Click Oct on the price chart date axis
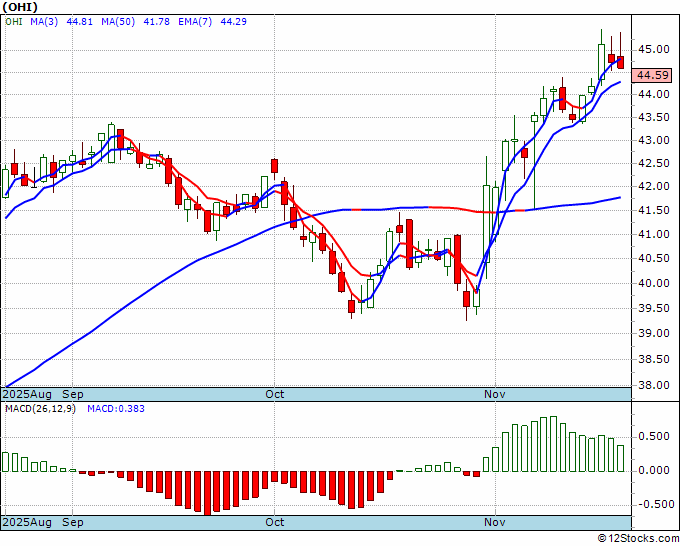The height and width of the screenshot is (546, 680). (275, 394)
